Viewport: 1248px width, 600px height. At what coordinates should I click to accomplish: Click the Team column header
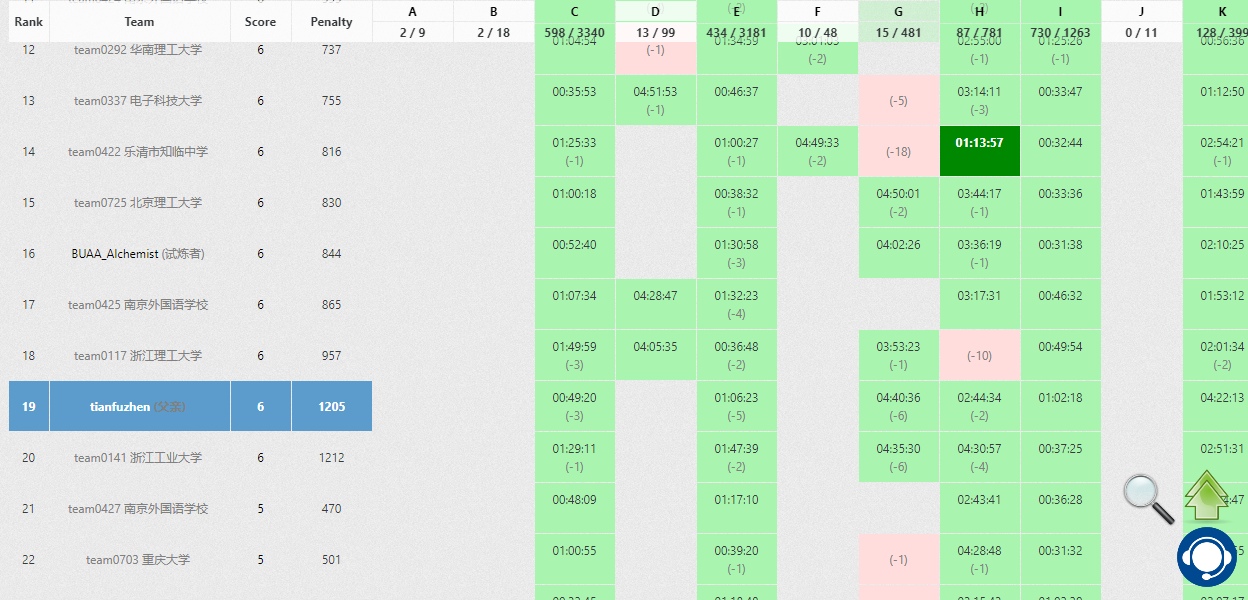[x=139, y=21]
